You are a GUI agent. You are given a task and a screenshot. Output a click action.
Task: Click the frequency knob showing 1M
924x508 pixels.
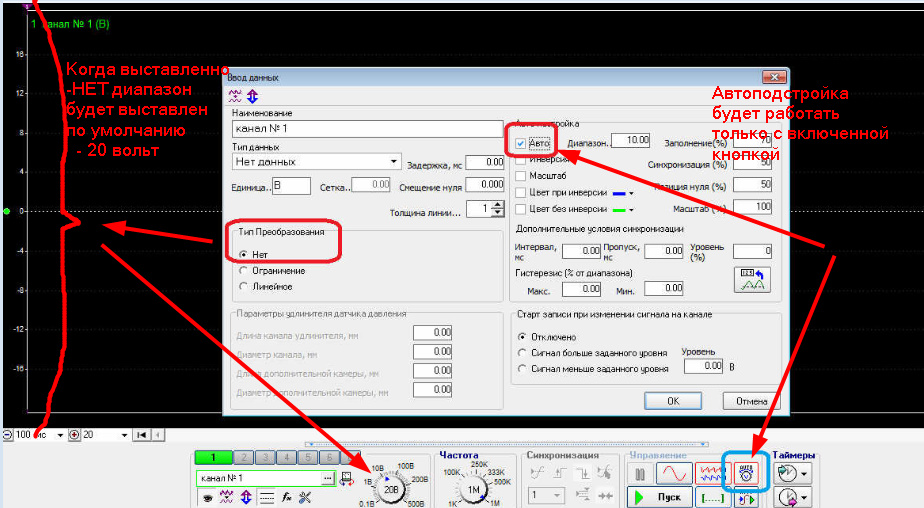pos(473,489)
